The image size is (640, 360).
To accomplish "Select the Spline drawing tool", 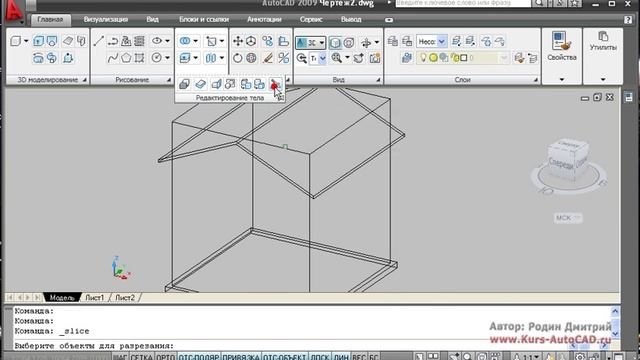I will click(113, 58).
